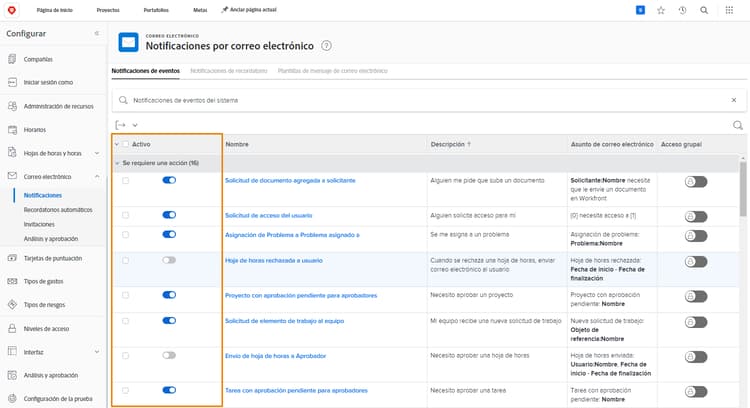The width and height of the screenshot is (750, 408).
Task: Toggle active switch for Proyecto con aprobación pendiente
Action: (169, 295)
